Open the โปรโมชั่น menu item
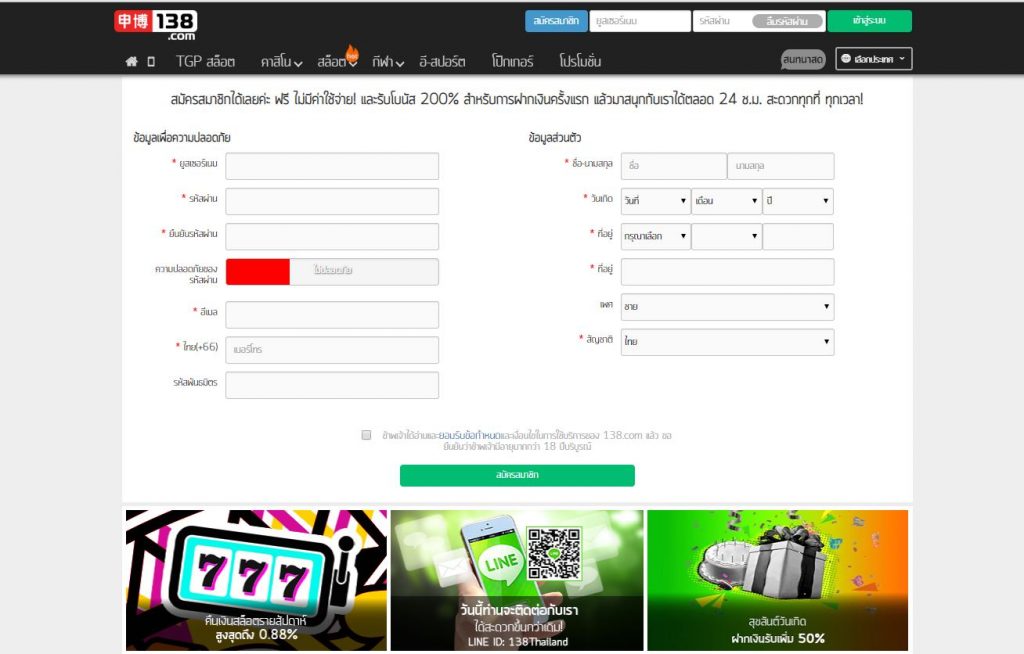This screenshot has height=654, width=1024. [x=580, y=61]
